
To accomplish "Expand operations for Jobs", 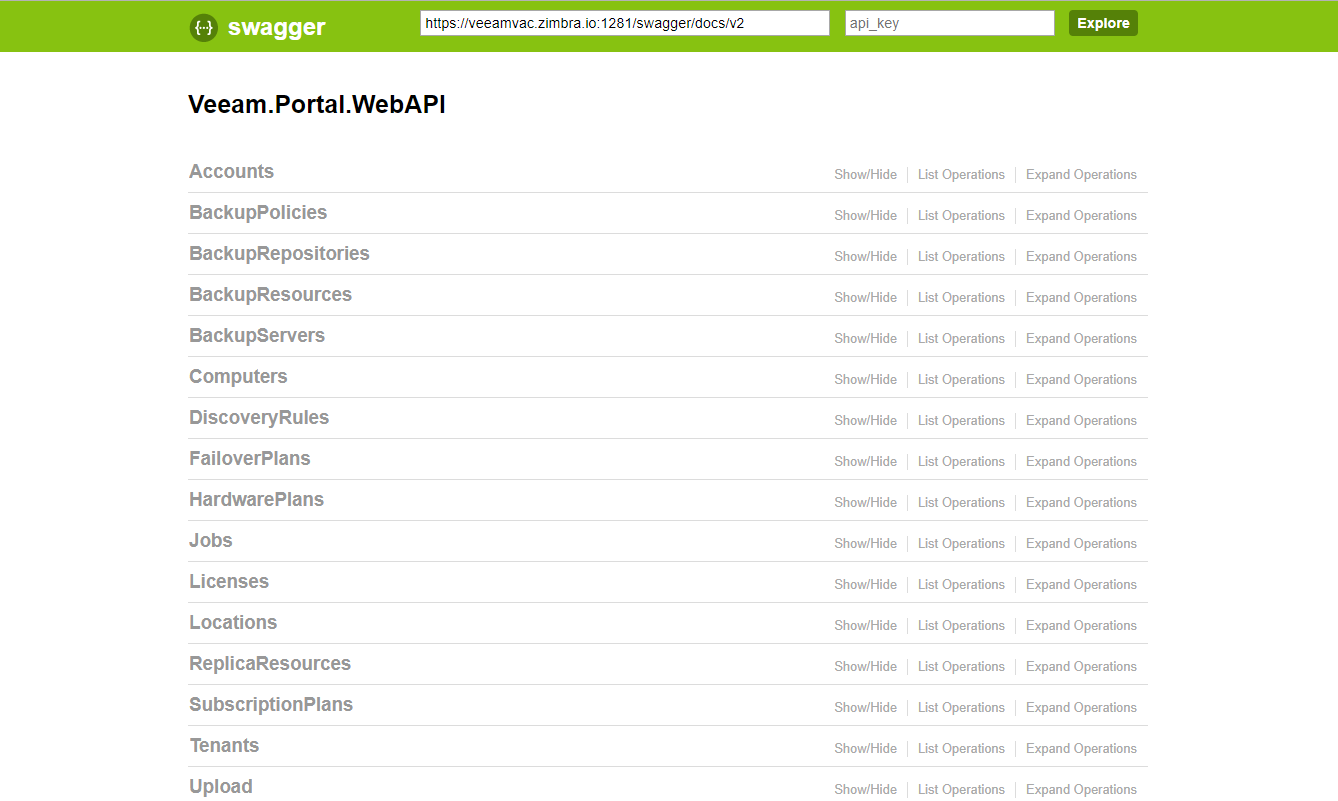I will coord(1081,544).
